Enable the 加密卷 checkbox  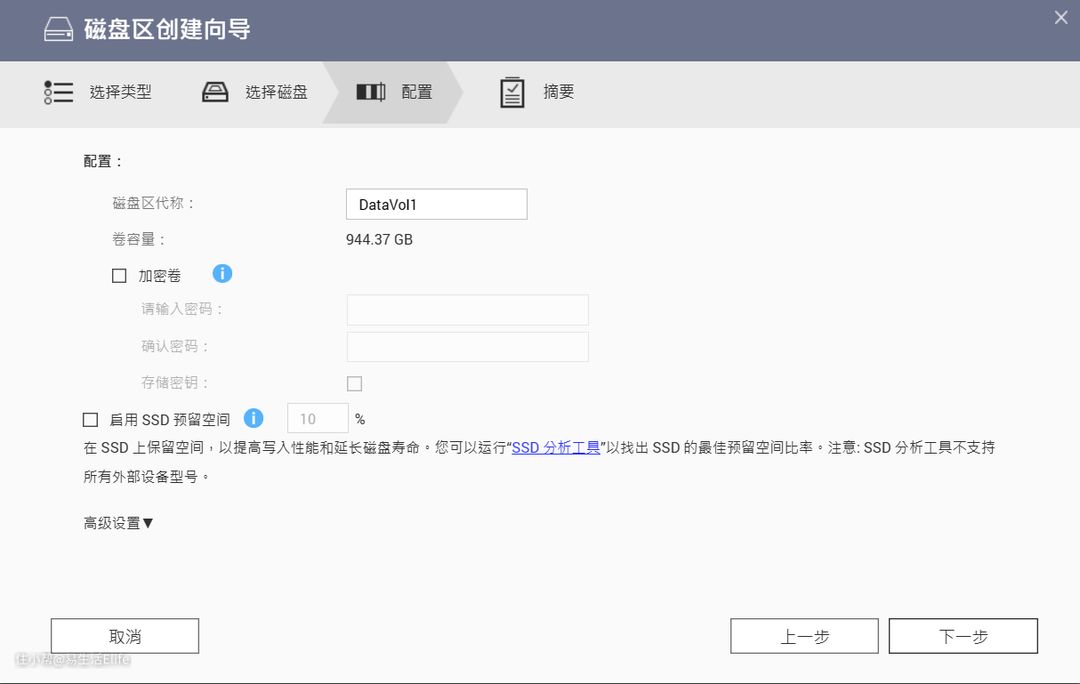(119, 276)
